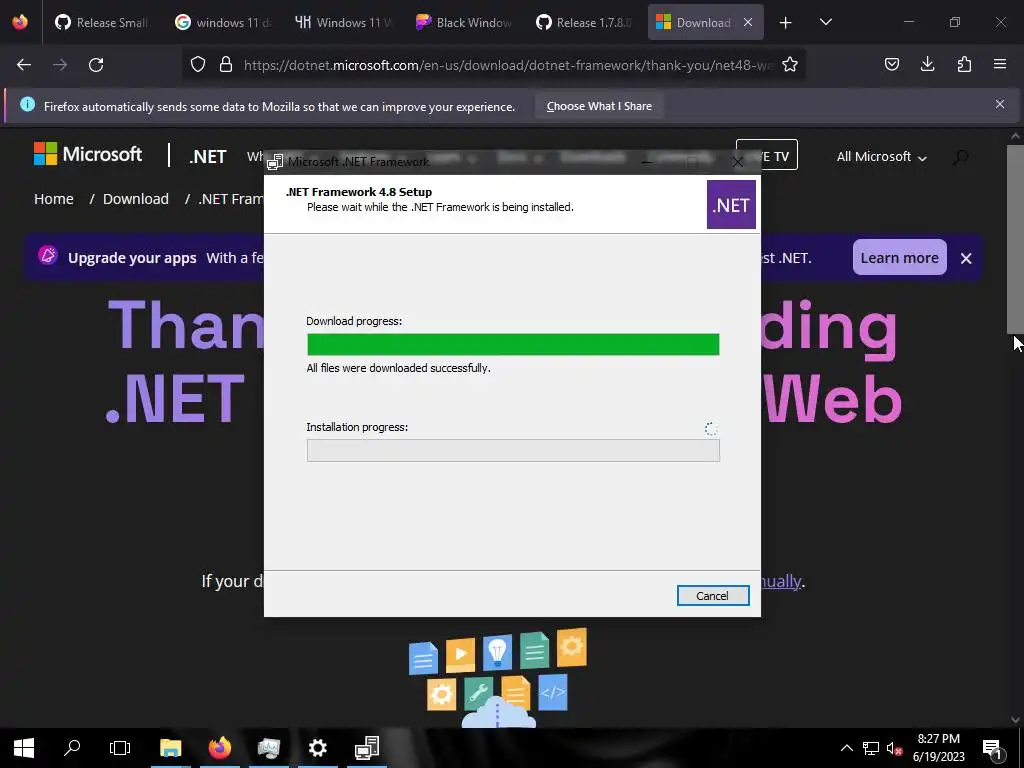The height and width of the screenshot is (768, 1024).
Task: Open a new browser tab
Action: [x=786, y=23]
